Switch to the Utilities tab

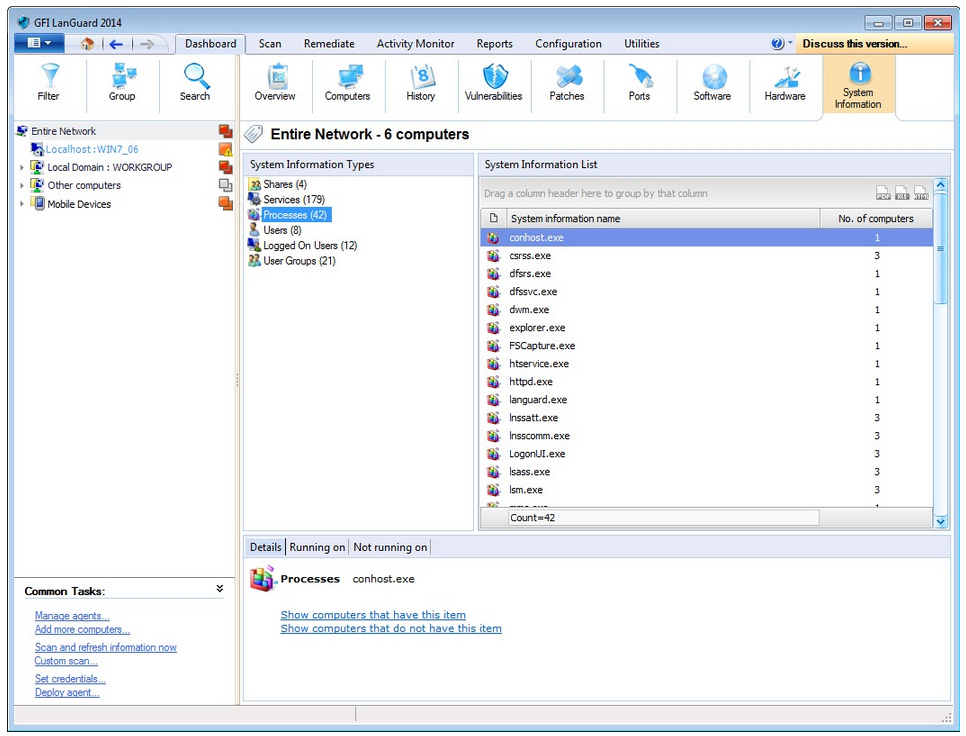point(641,44)
